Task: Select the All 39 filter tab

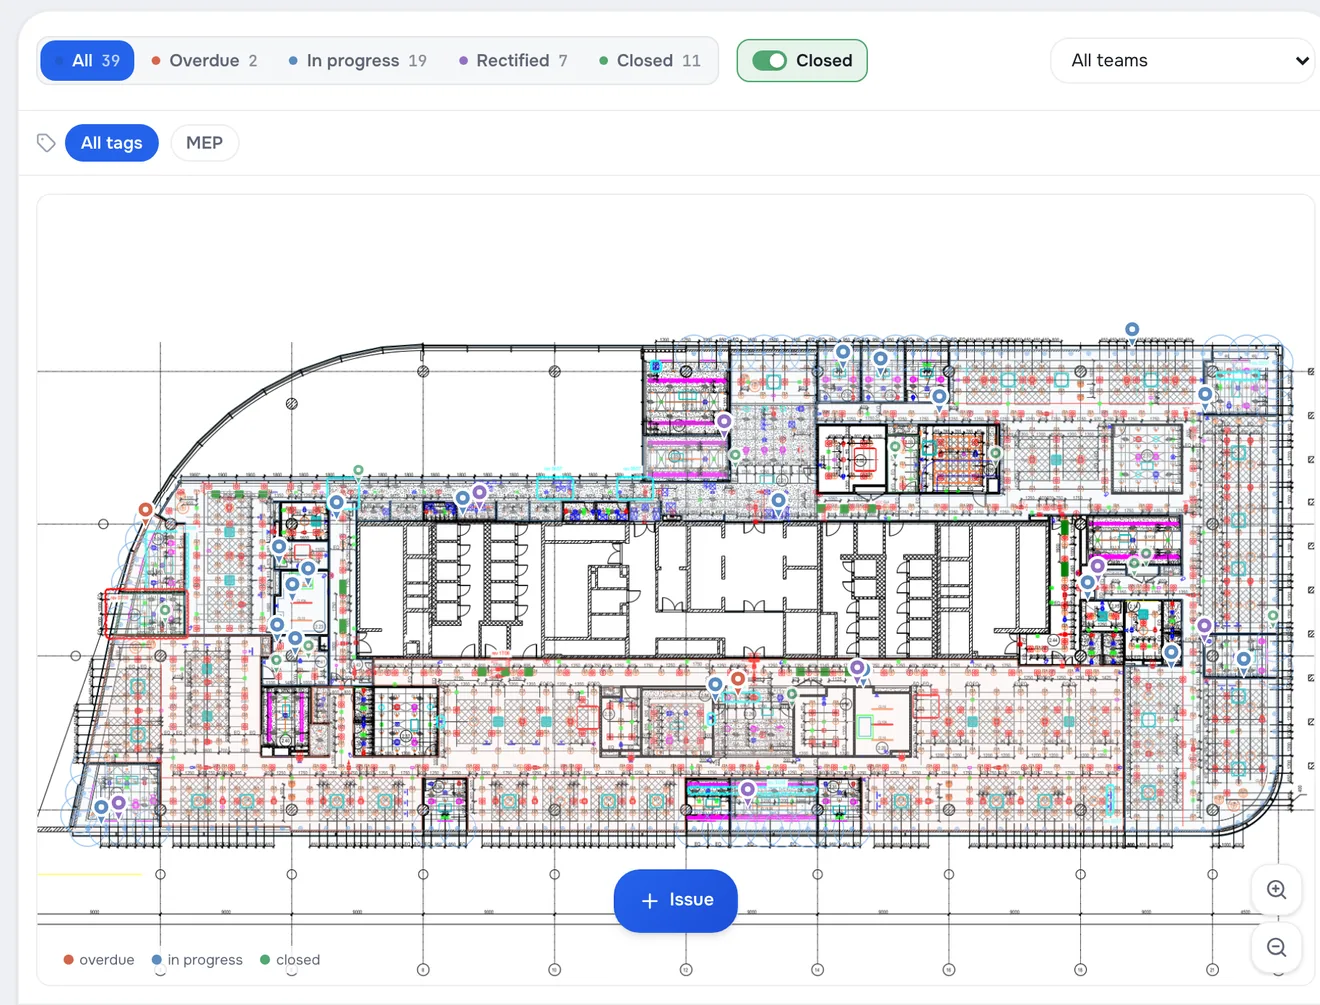Action: point(87,61)
